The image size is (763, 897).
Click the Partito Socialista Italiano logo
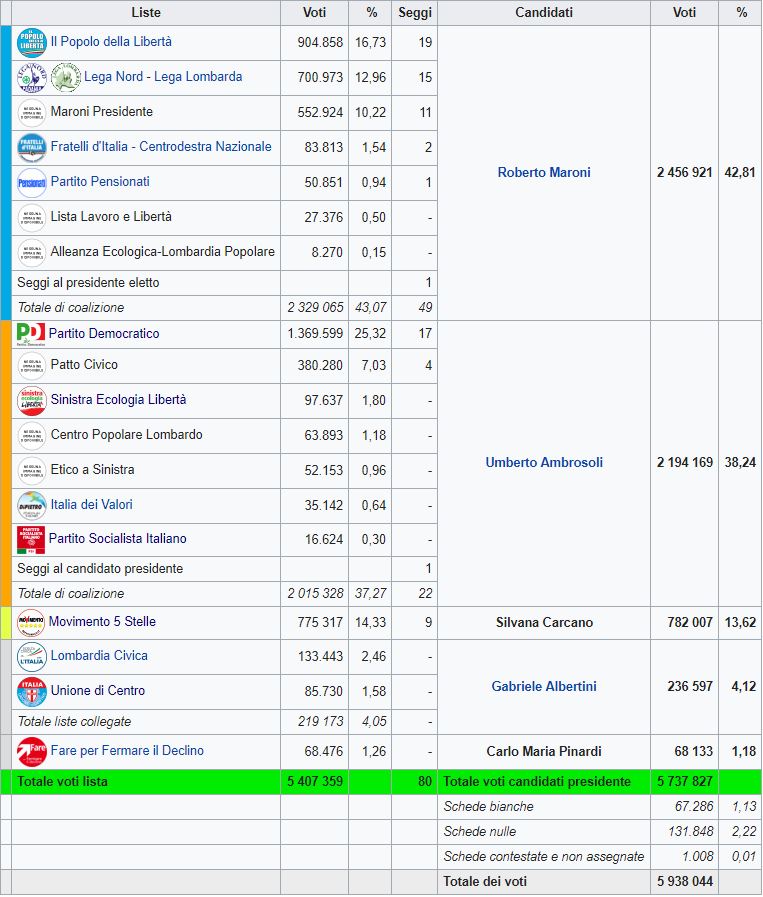(31, 540)
